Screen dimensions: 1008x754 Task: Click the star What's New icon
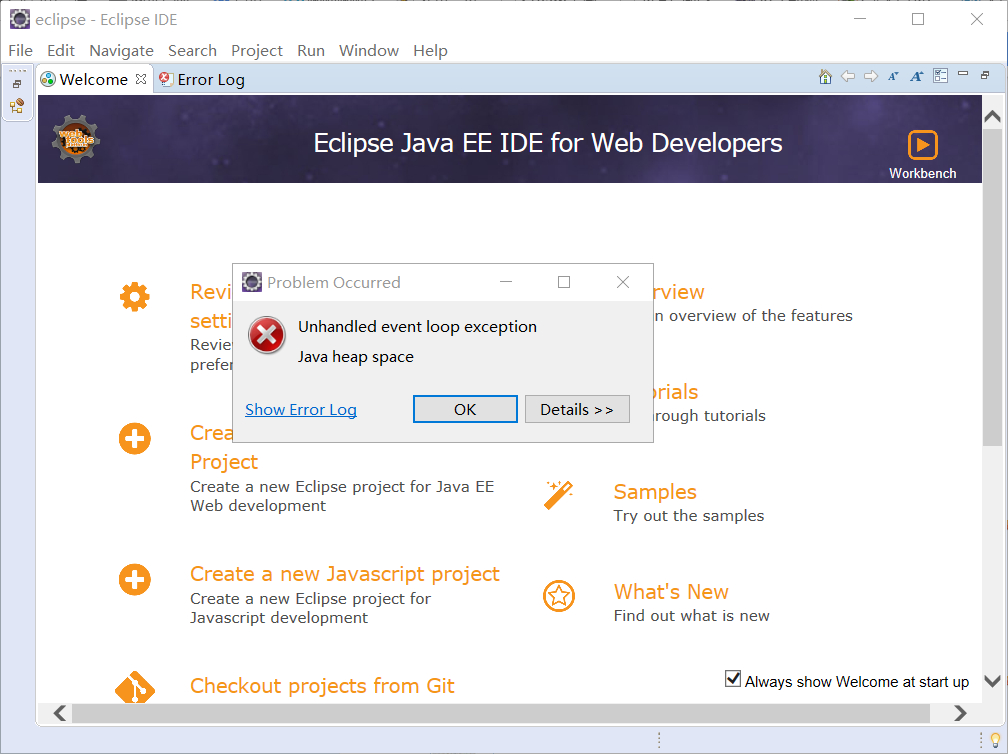click(559, 596)
